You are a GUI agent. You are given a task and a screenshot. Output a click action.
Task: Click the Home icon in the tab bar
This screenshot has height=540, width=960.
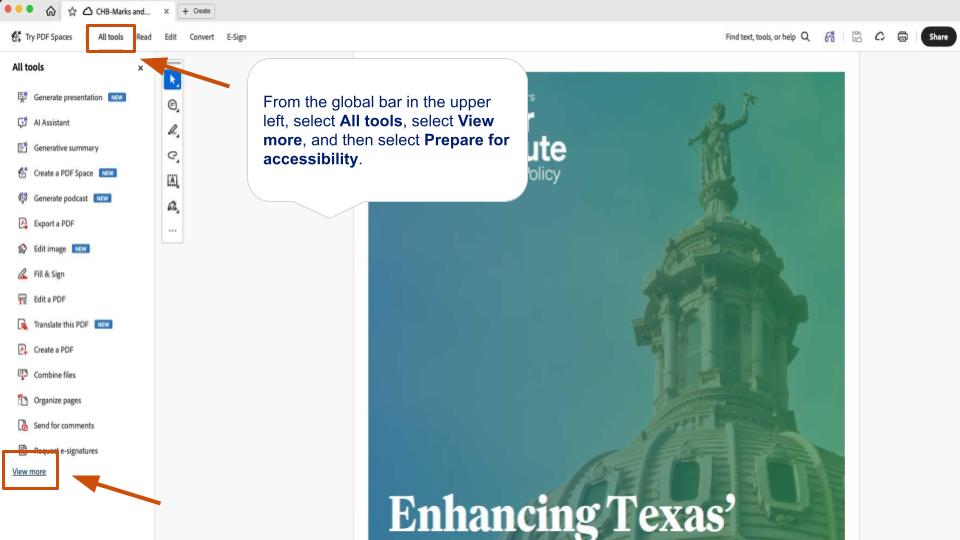click(51, 11)
